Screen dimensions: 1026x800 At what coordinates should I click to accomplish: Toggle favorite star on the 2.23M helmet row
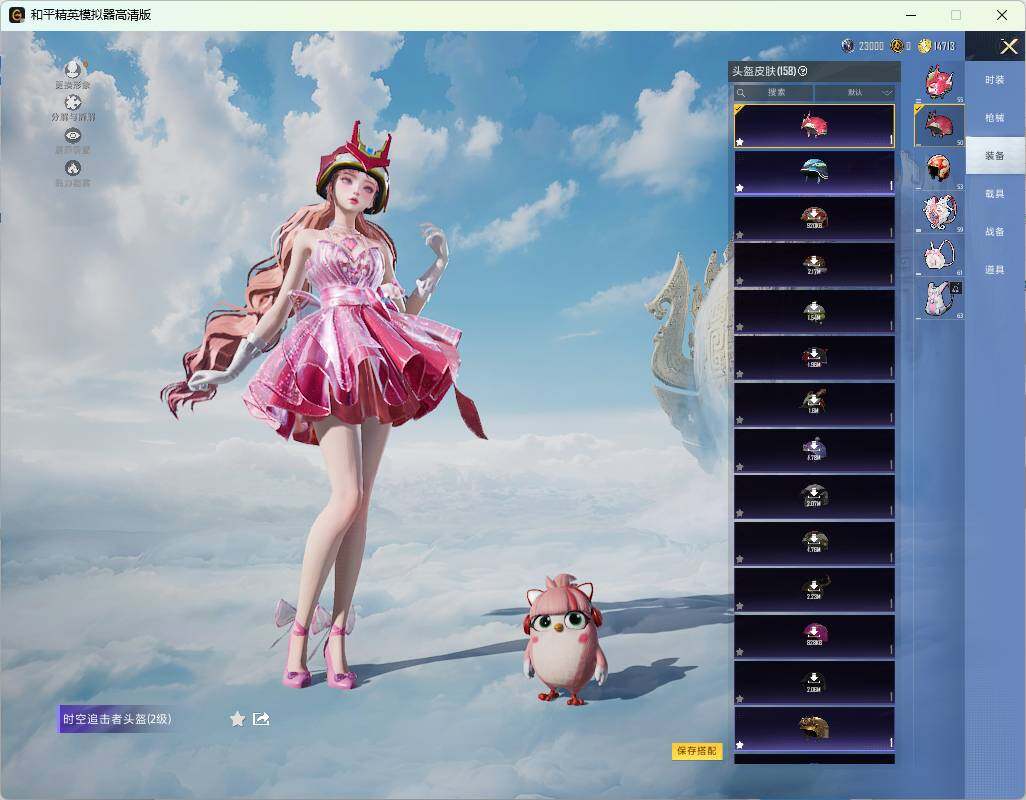(x=739, y=606)
